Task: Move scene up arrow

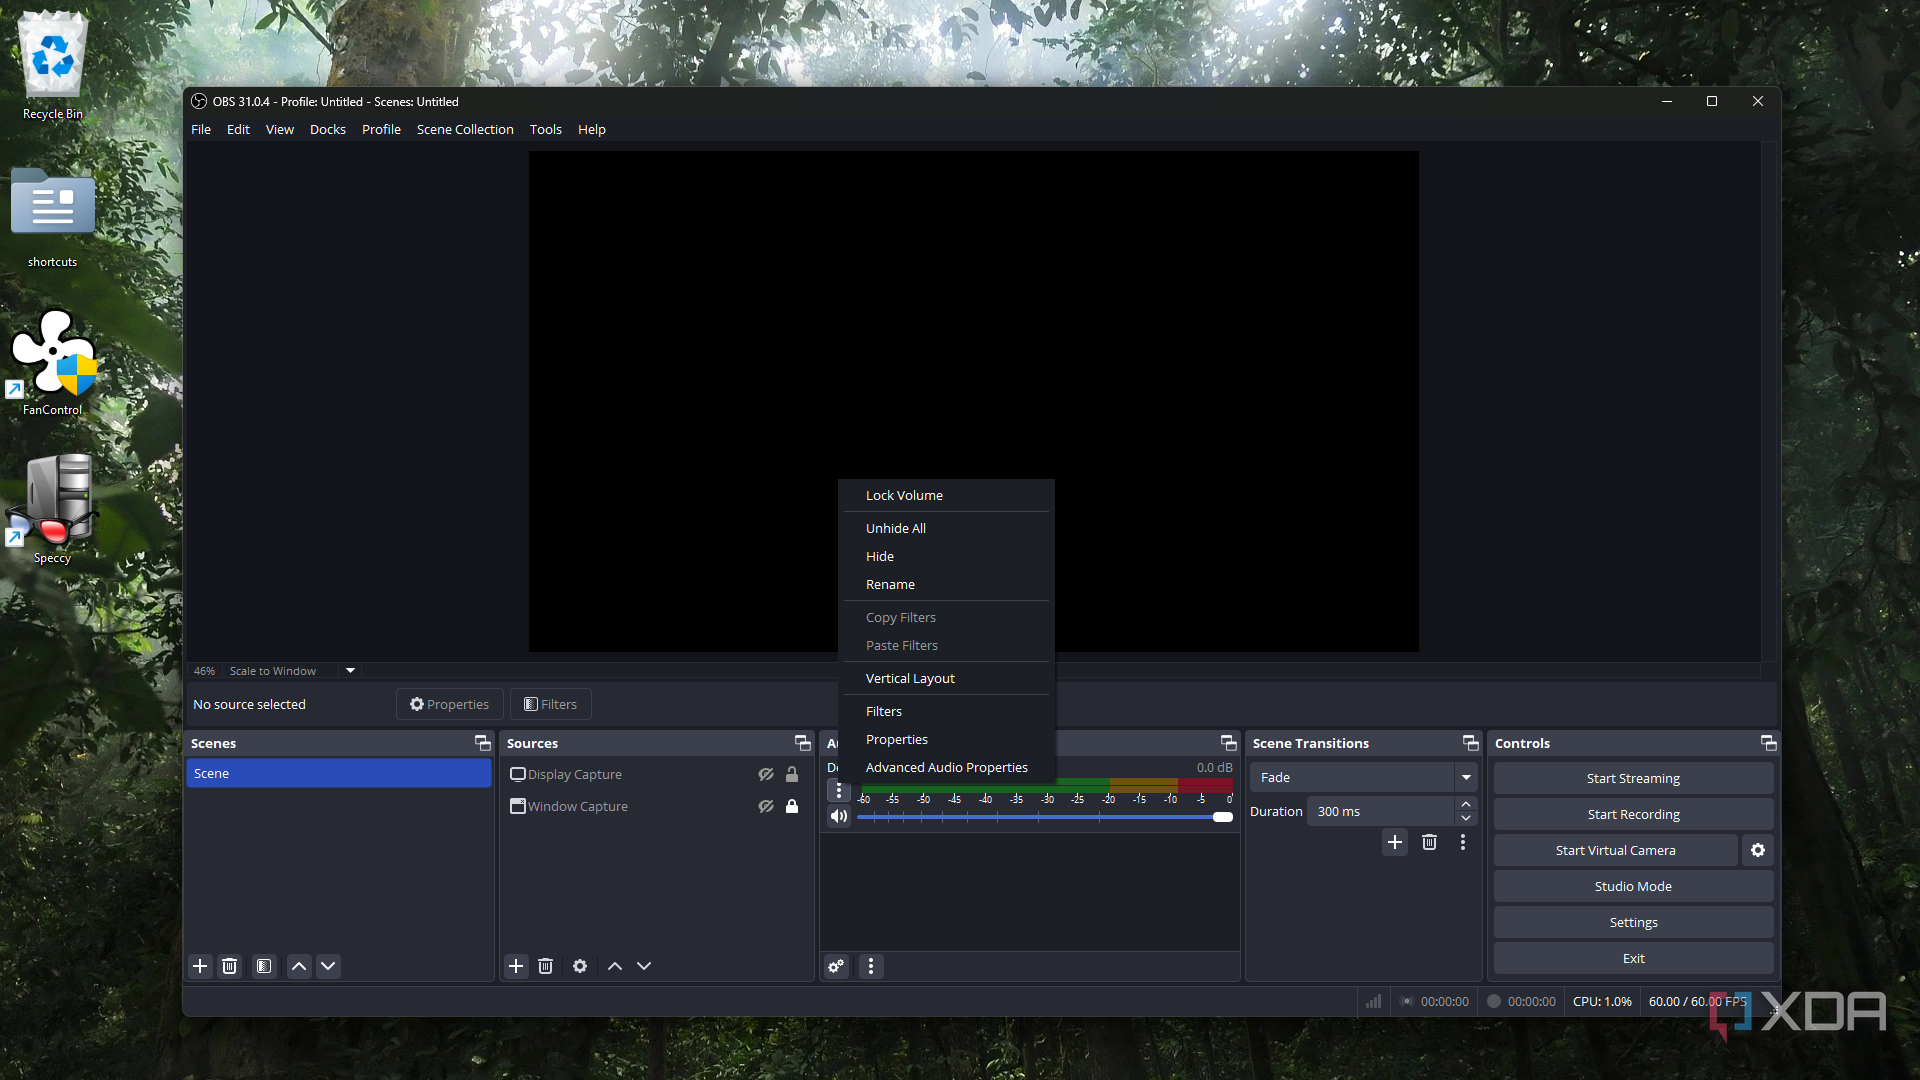Action: [299, 966]
